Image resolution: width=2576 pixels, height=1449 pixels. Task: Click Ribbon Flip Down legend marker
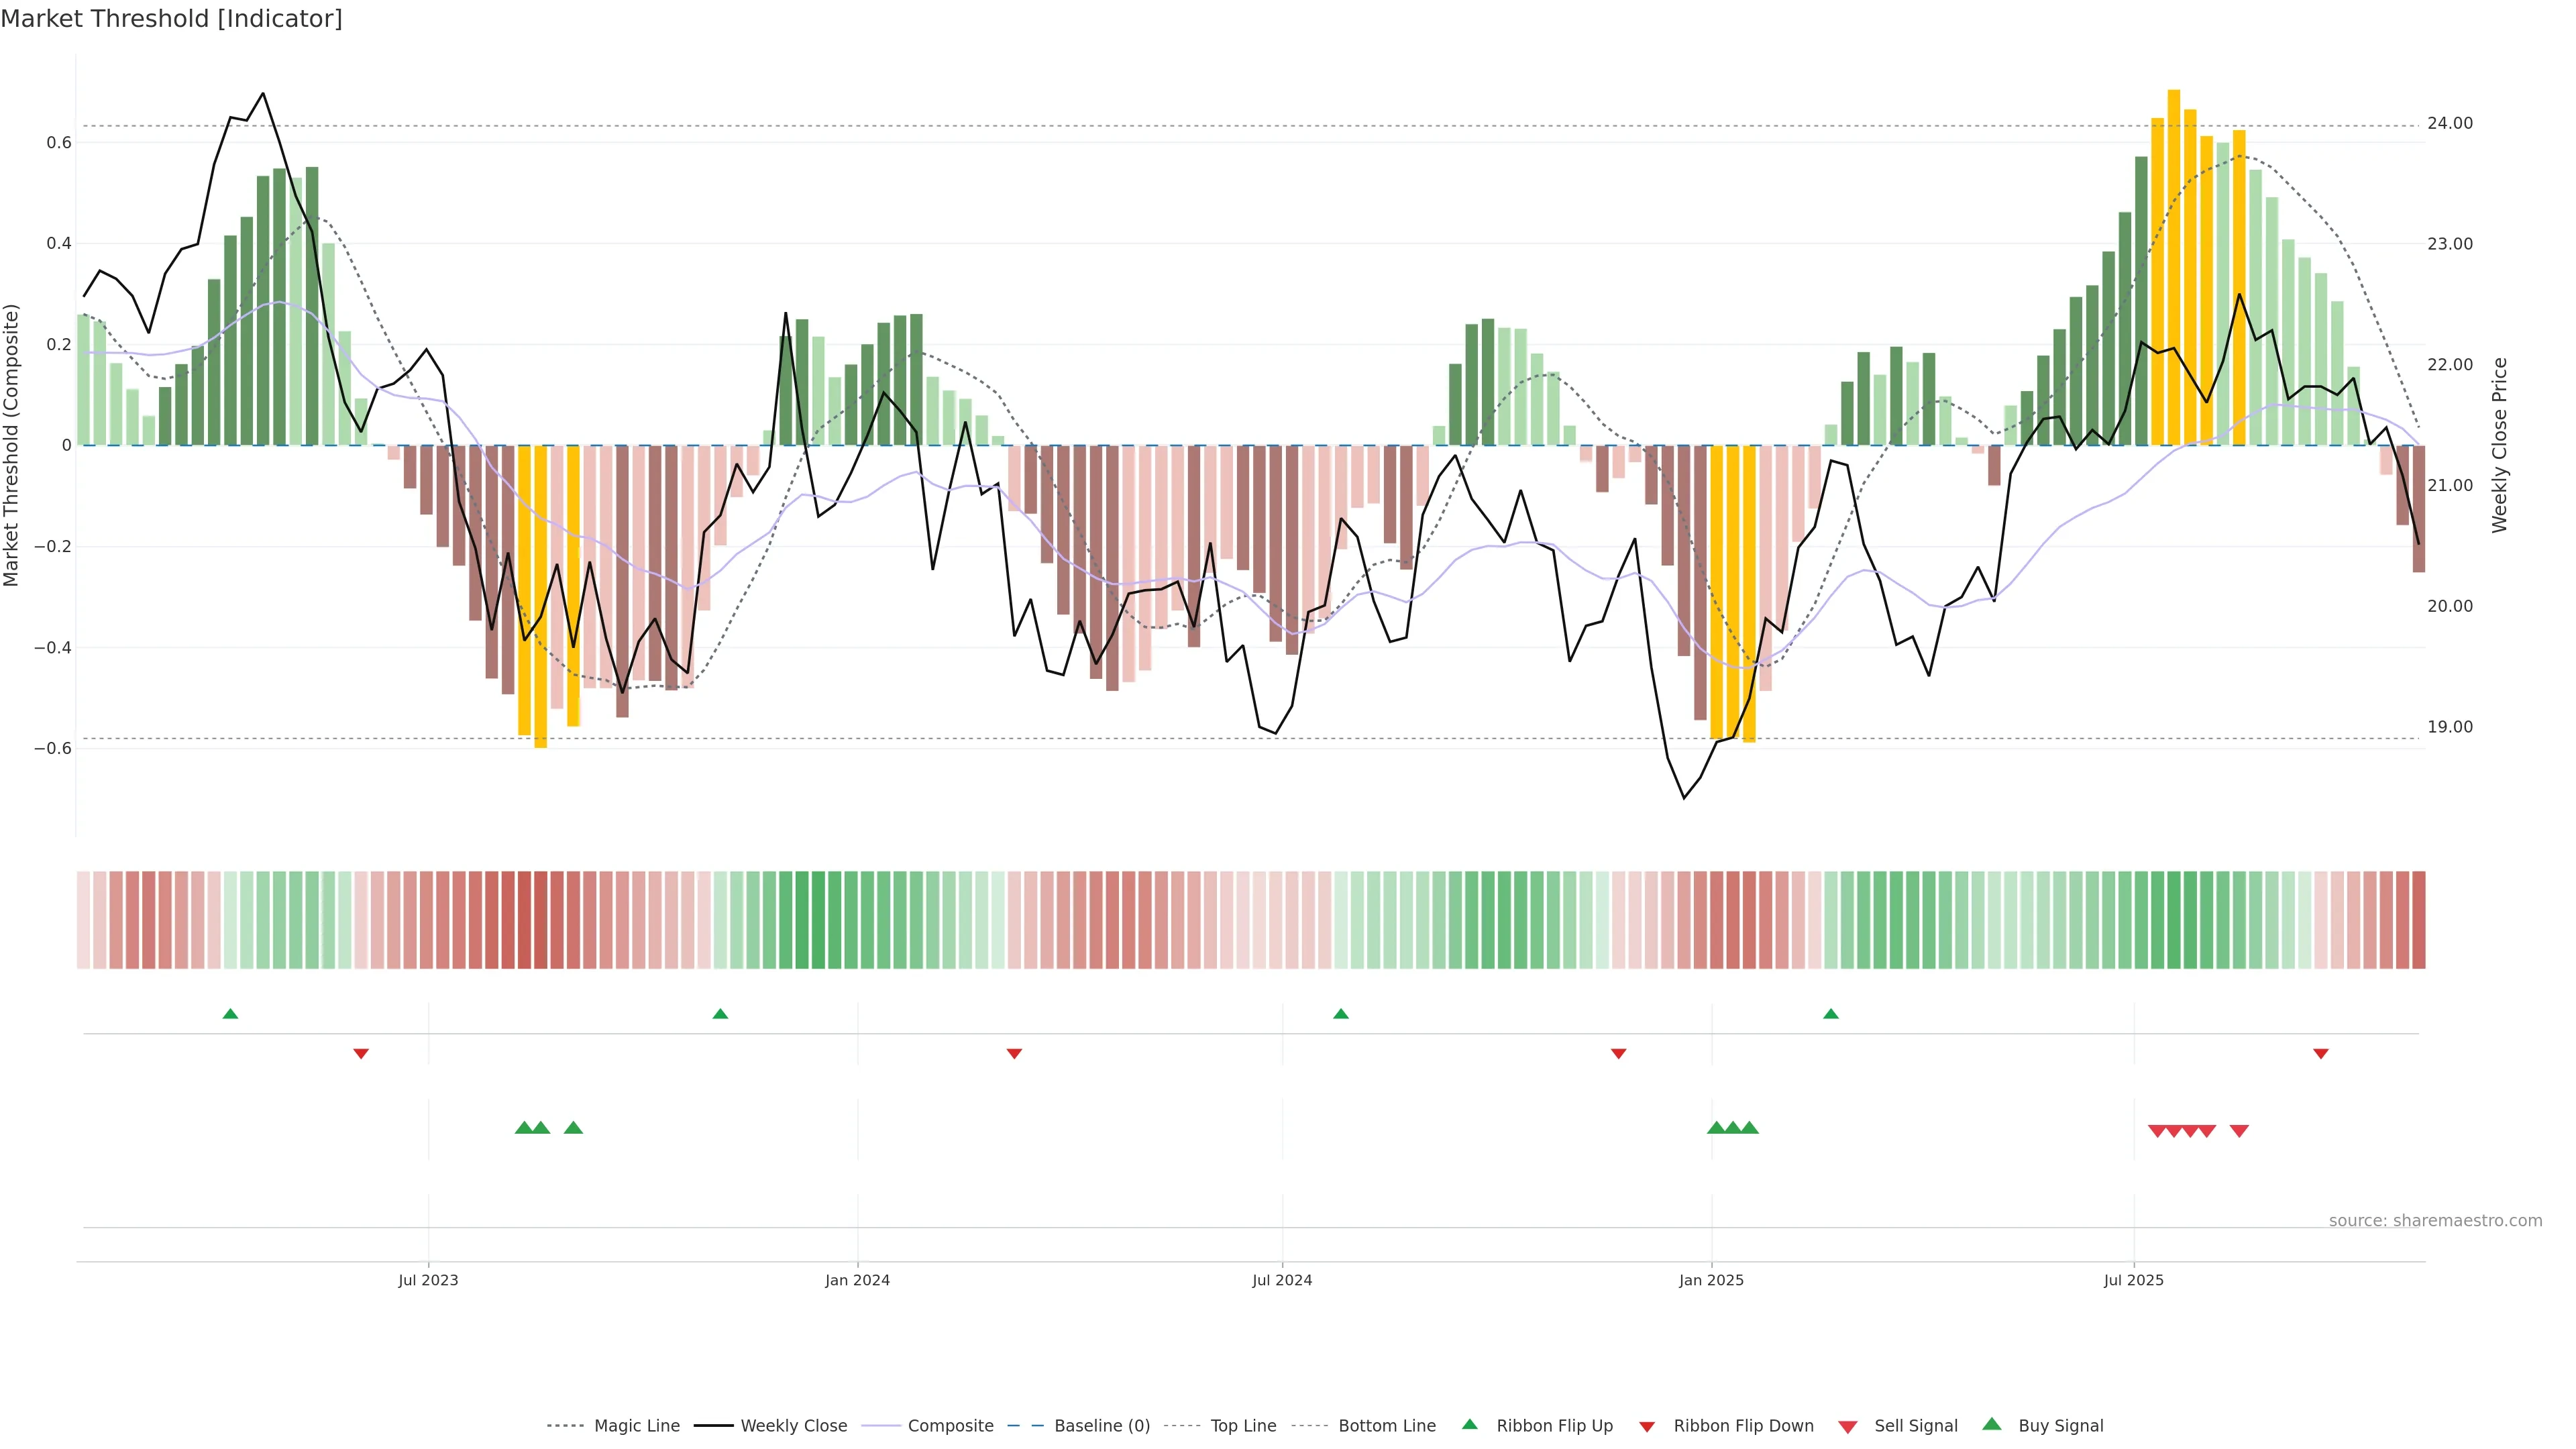tap(1647, 1426)
